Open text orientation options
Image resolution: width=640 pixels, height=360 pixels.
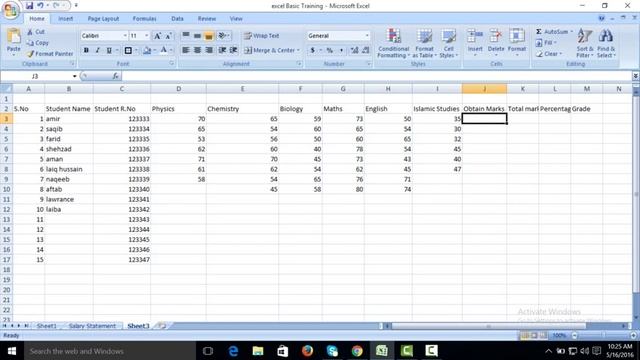[223, 36]
